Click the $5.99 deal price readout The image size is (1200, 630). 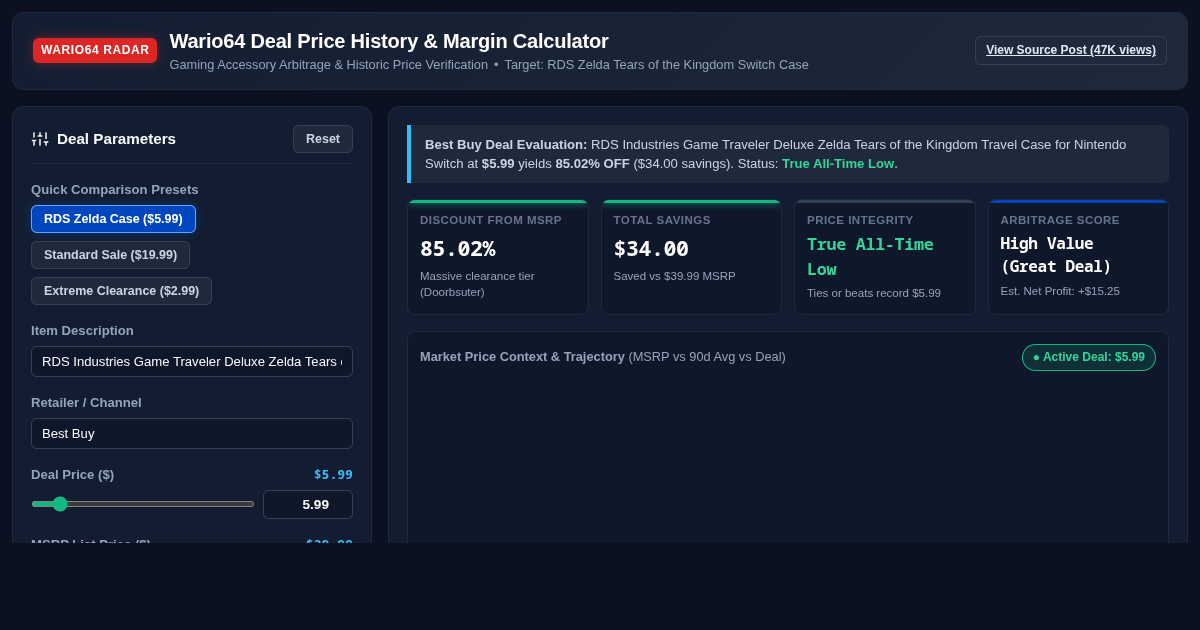(333, 474)
